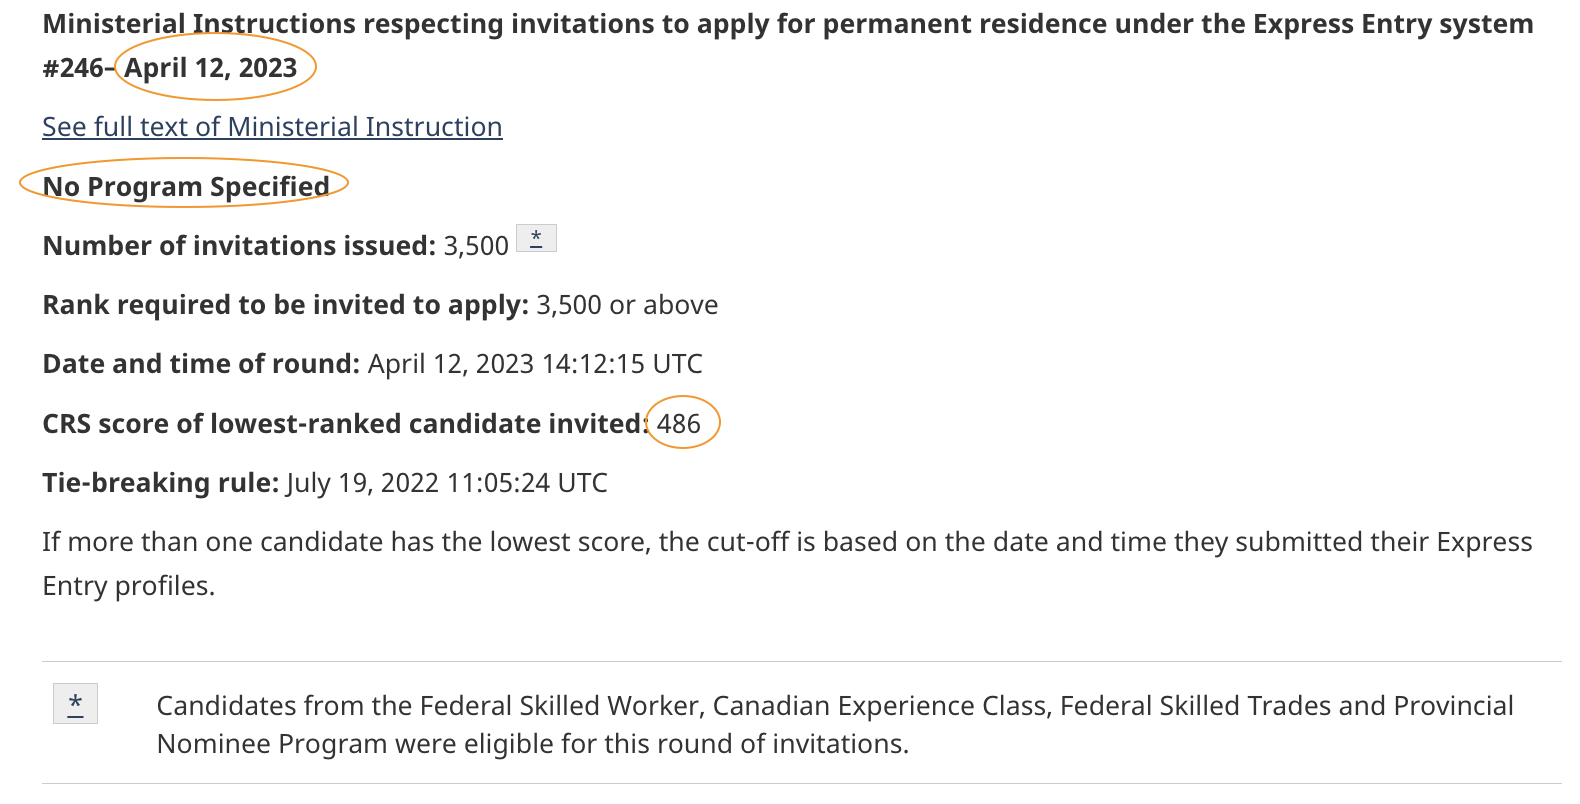Click the paragraph about more than one candidate
Viewport: 1580px width, 804px height.
(x=787, y=563)
